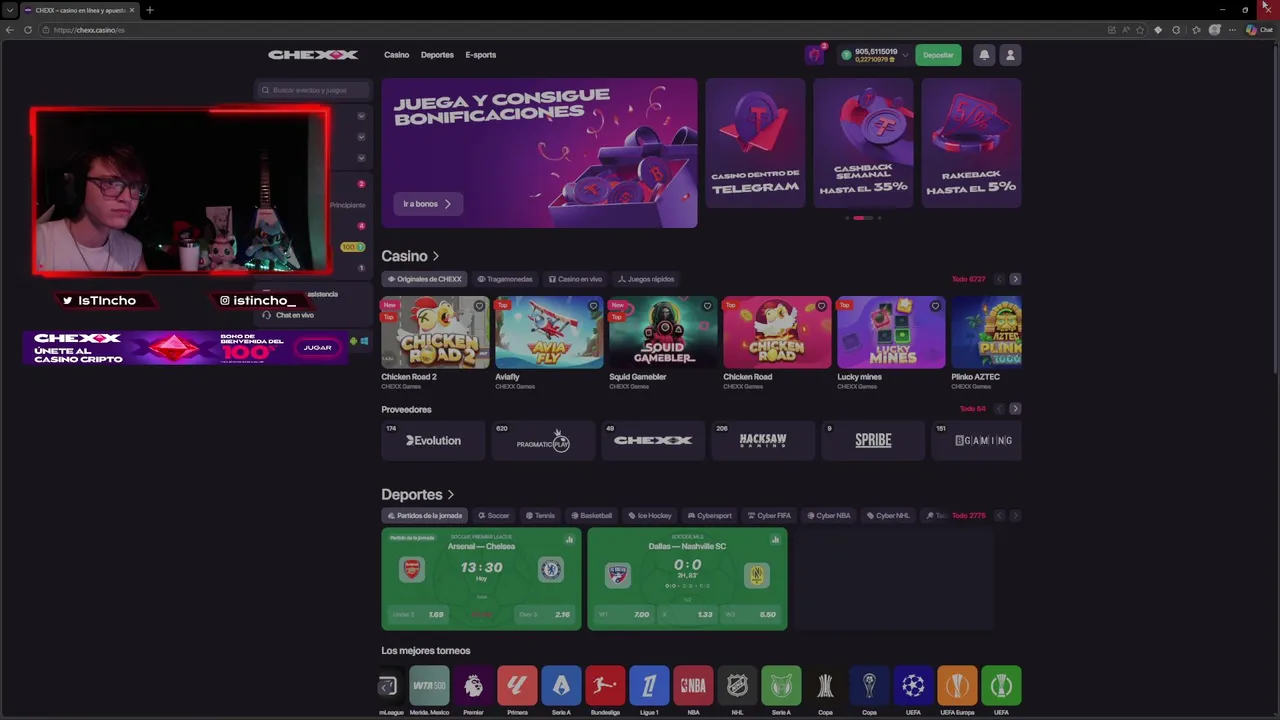Select the Cybersport tab
The height and width of the screenshot is (720, 1280).
pyautogui.click(x=710, y=516)
